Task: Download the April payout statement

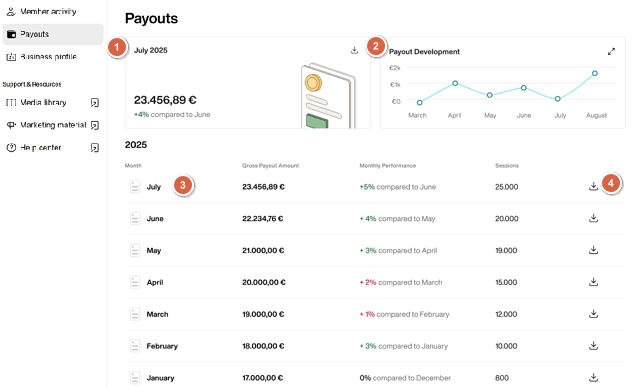Action: tap(594, 282)
